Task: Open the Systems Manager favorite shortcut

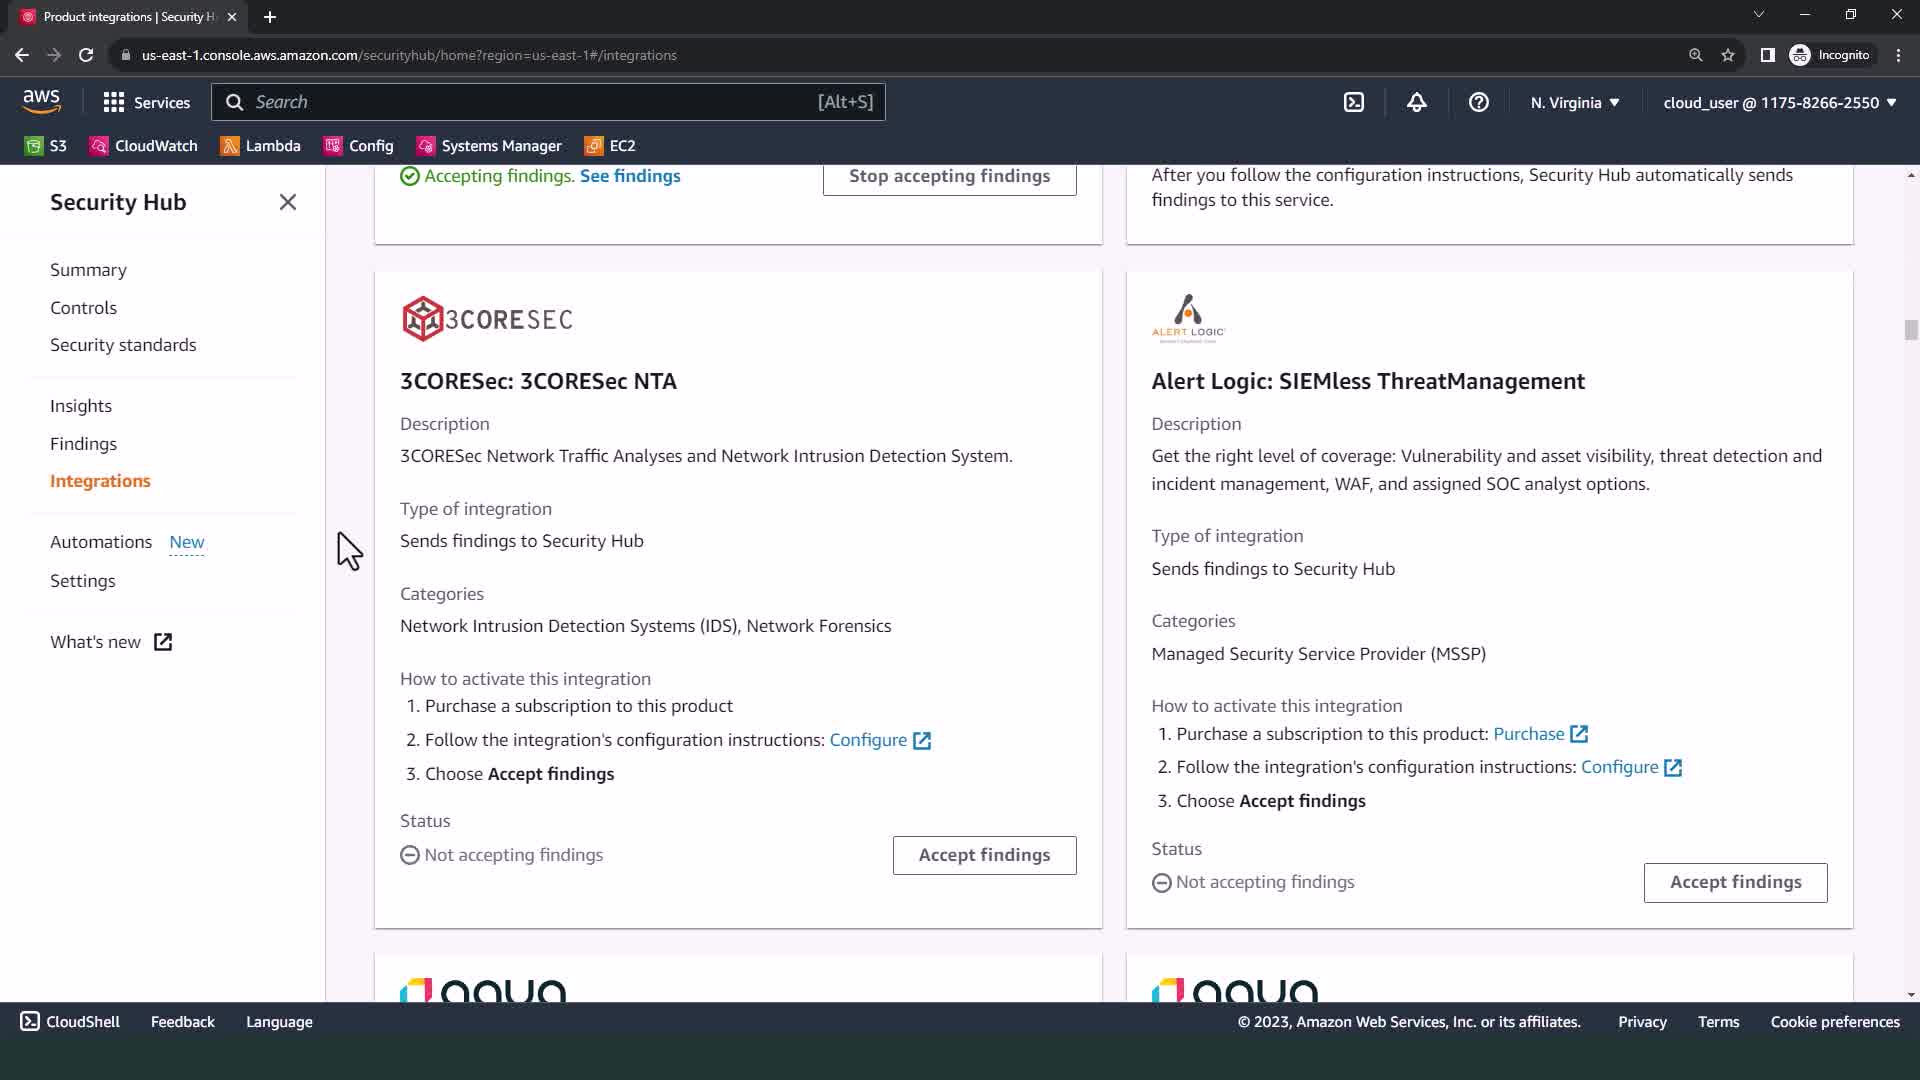Action: click(x=489, y=146)
